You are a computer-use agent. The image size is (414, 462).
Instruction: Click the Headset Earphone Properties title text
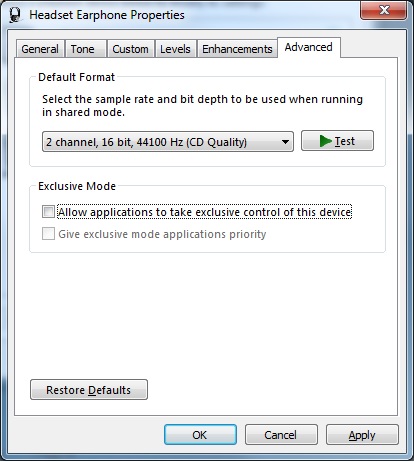107,15
